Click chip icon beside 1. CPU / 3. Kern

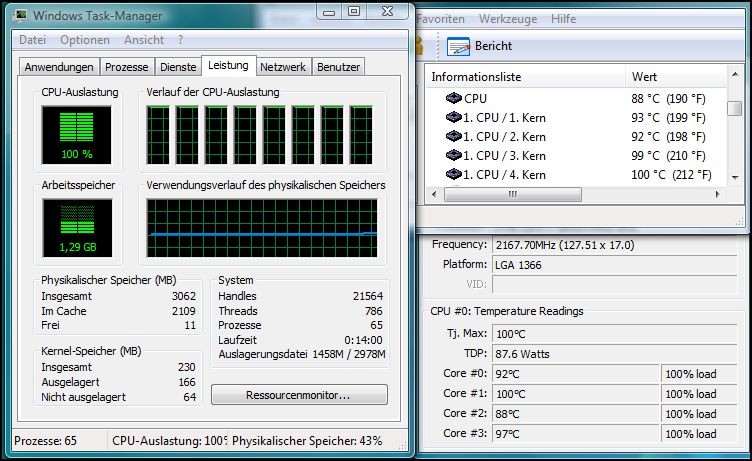(x=453, y=155)
